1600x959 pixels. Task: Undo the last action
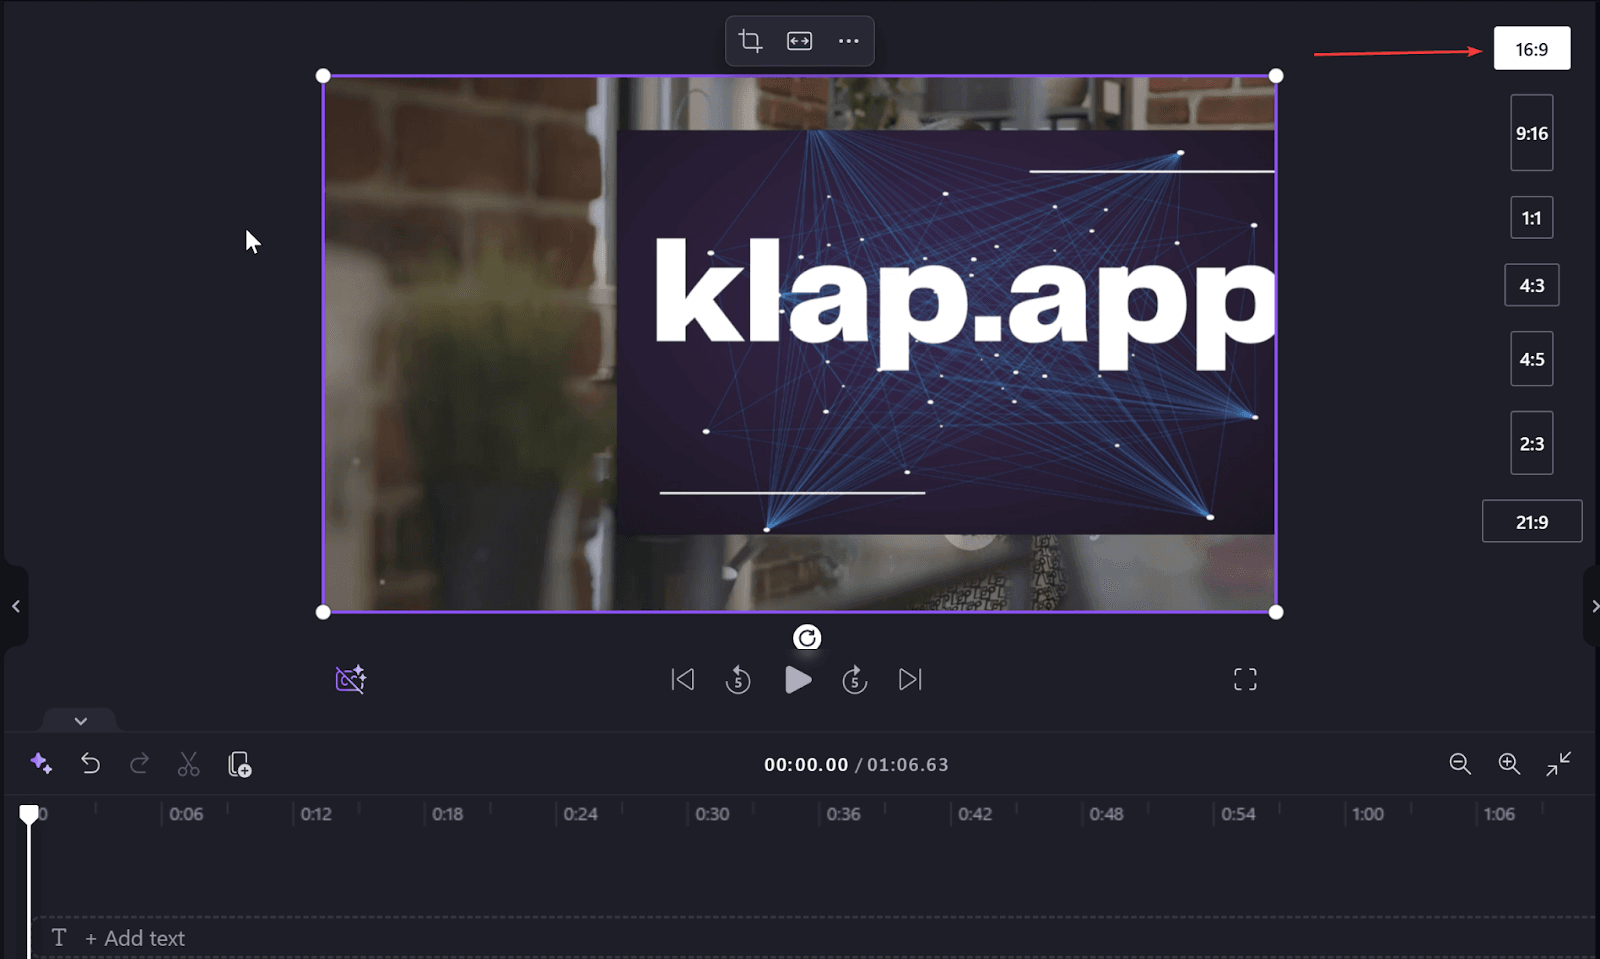(x=90, y=764)
